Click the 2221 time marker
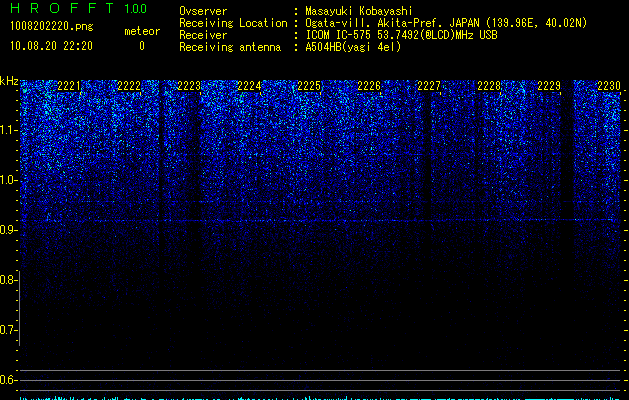Image resolution: width=629 pixels, height=400 pixels. 69,86
